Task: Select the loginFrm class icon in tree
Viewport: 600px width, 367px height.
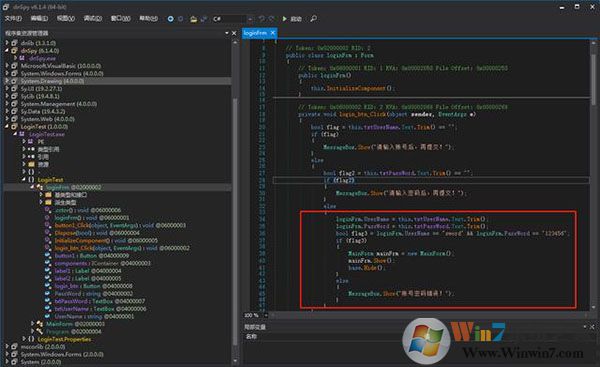Action: coord(40,187)
